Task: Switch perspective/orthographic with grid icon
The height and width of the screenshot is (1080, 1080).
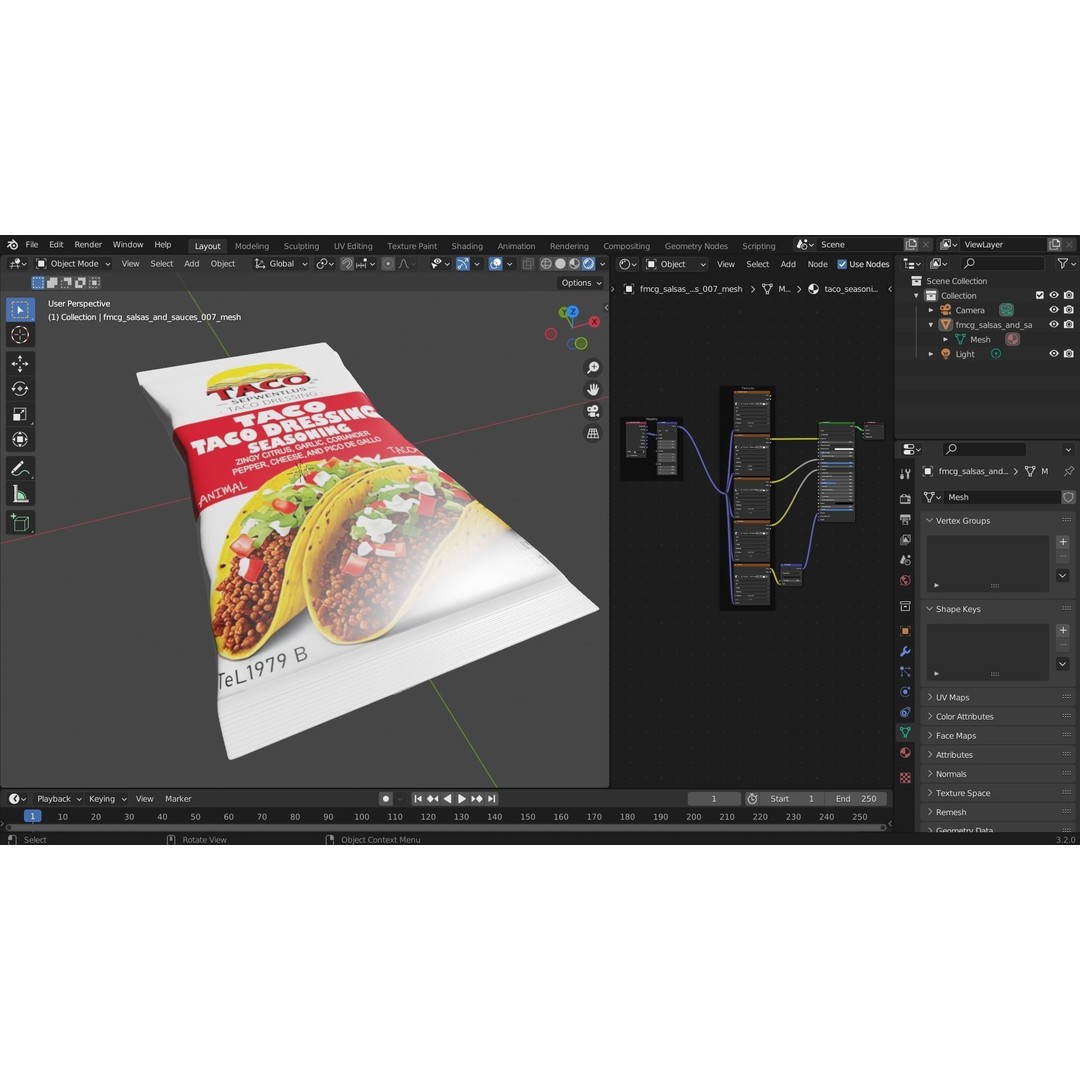Action: point(592,433)
